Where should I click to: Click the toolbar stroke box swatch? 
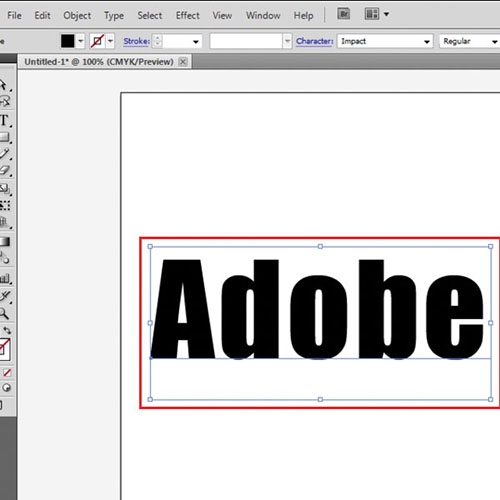[4, 349]
